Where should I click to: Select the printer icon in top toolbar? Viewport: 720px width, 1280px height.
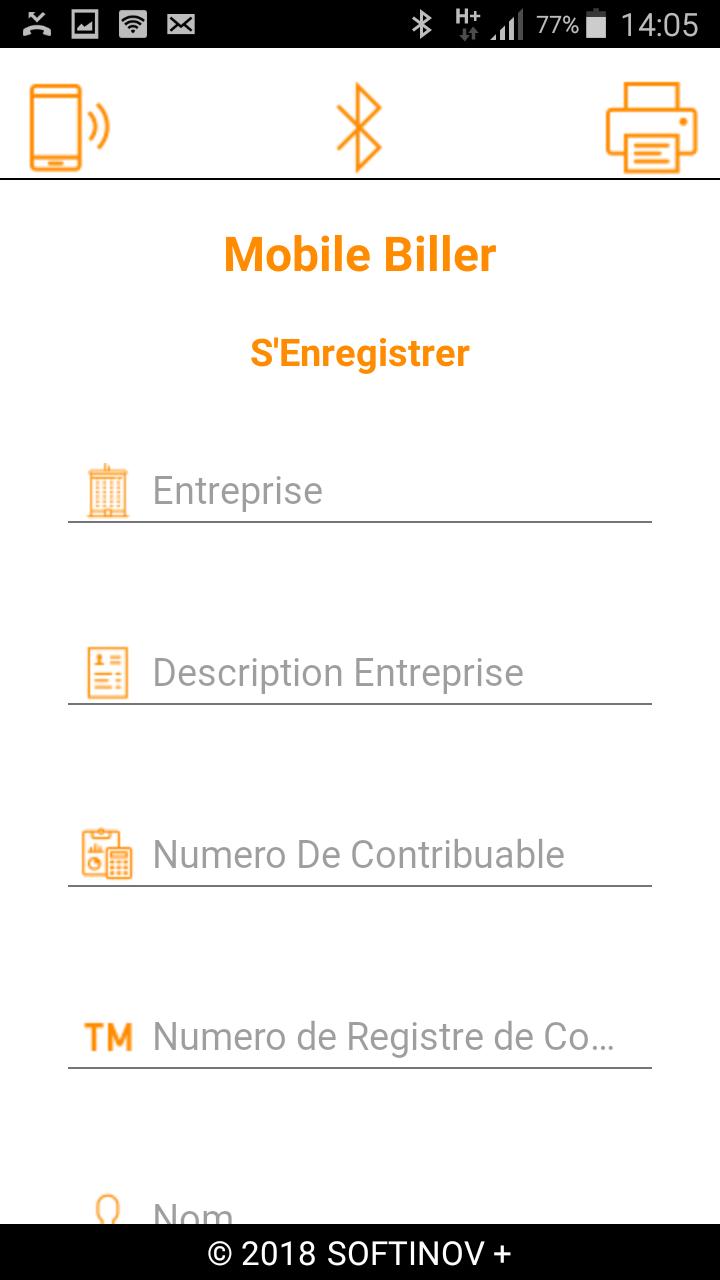point(650,127)
